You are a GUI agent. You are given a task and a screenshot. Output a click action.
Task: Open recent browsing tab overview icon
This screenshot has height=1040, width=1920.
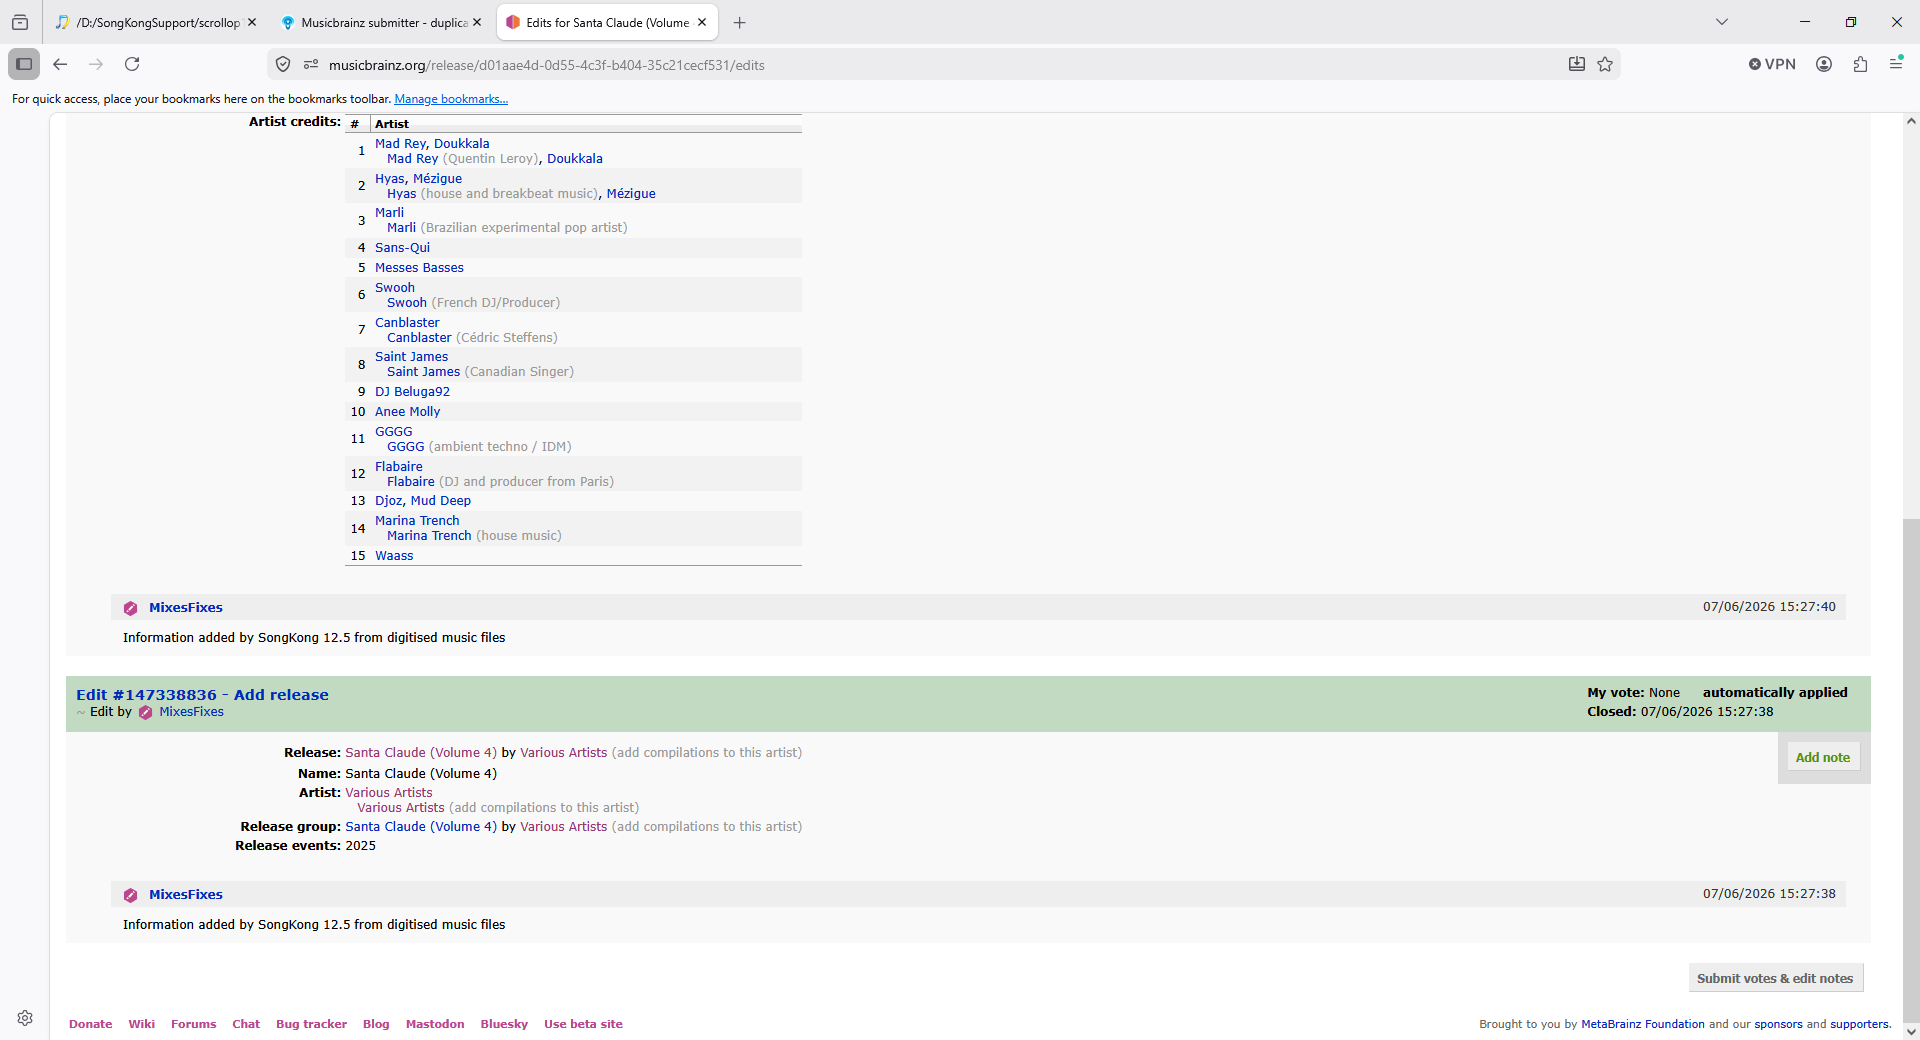(20, 23)
